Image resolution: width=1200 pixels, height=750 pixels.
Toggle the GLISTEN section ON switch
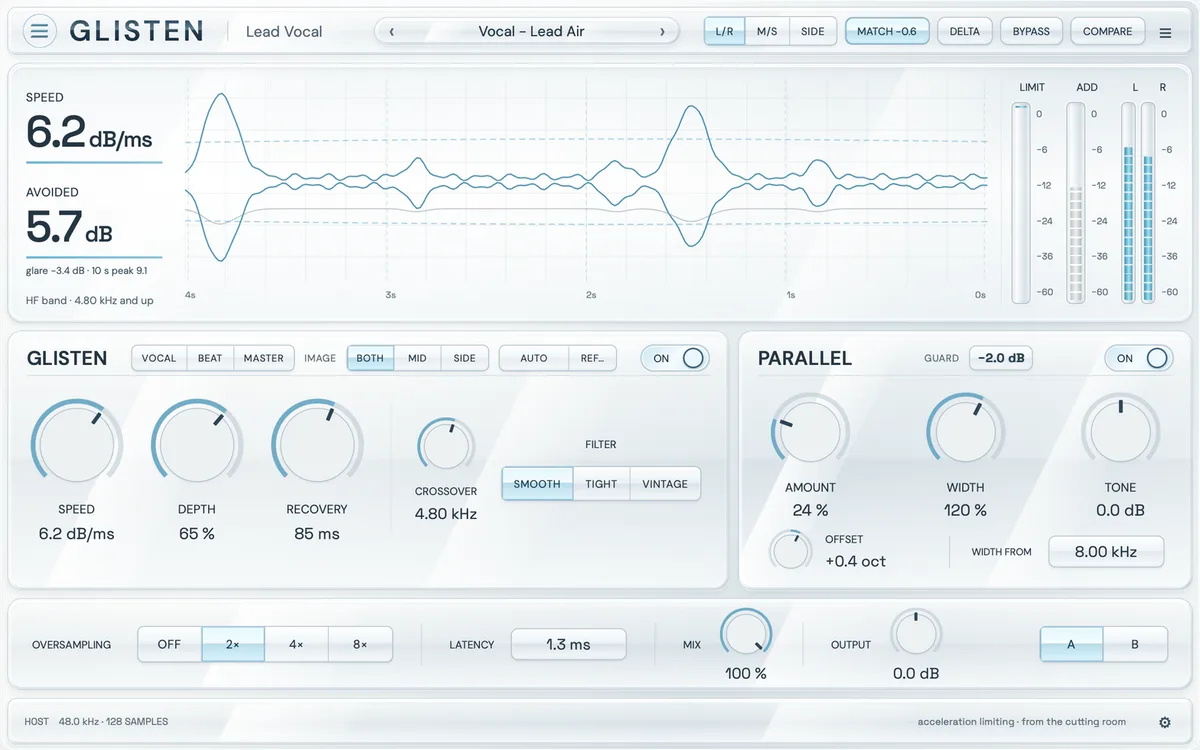pyautogui.click(x=675, y=358)
